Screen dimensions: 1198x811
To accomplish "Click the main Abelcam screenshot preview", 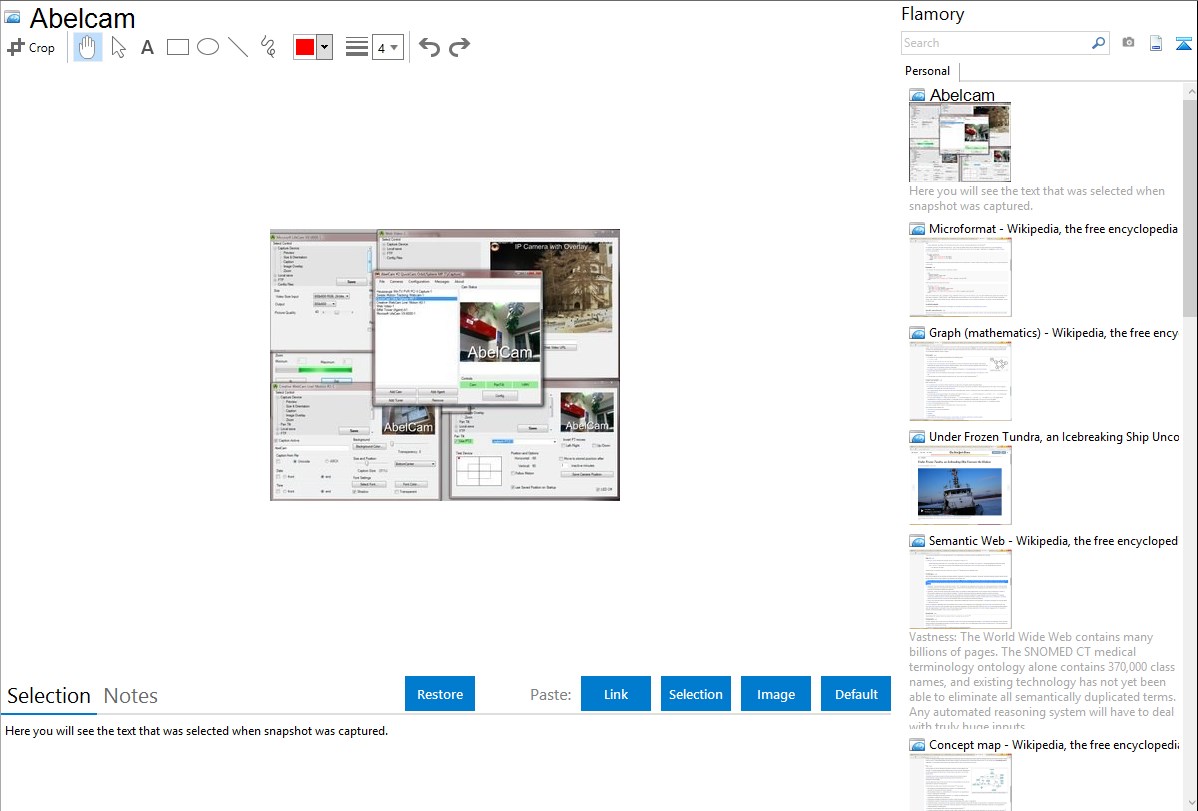I will point(445,365).
